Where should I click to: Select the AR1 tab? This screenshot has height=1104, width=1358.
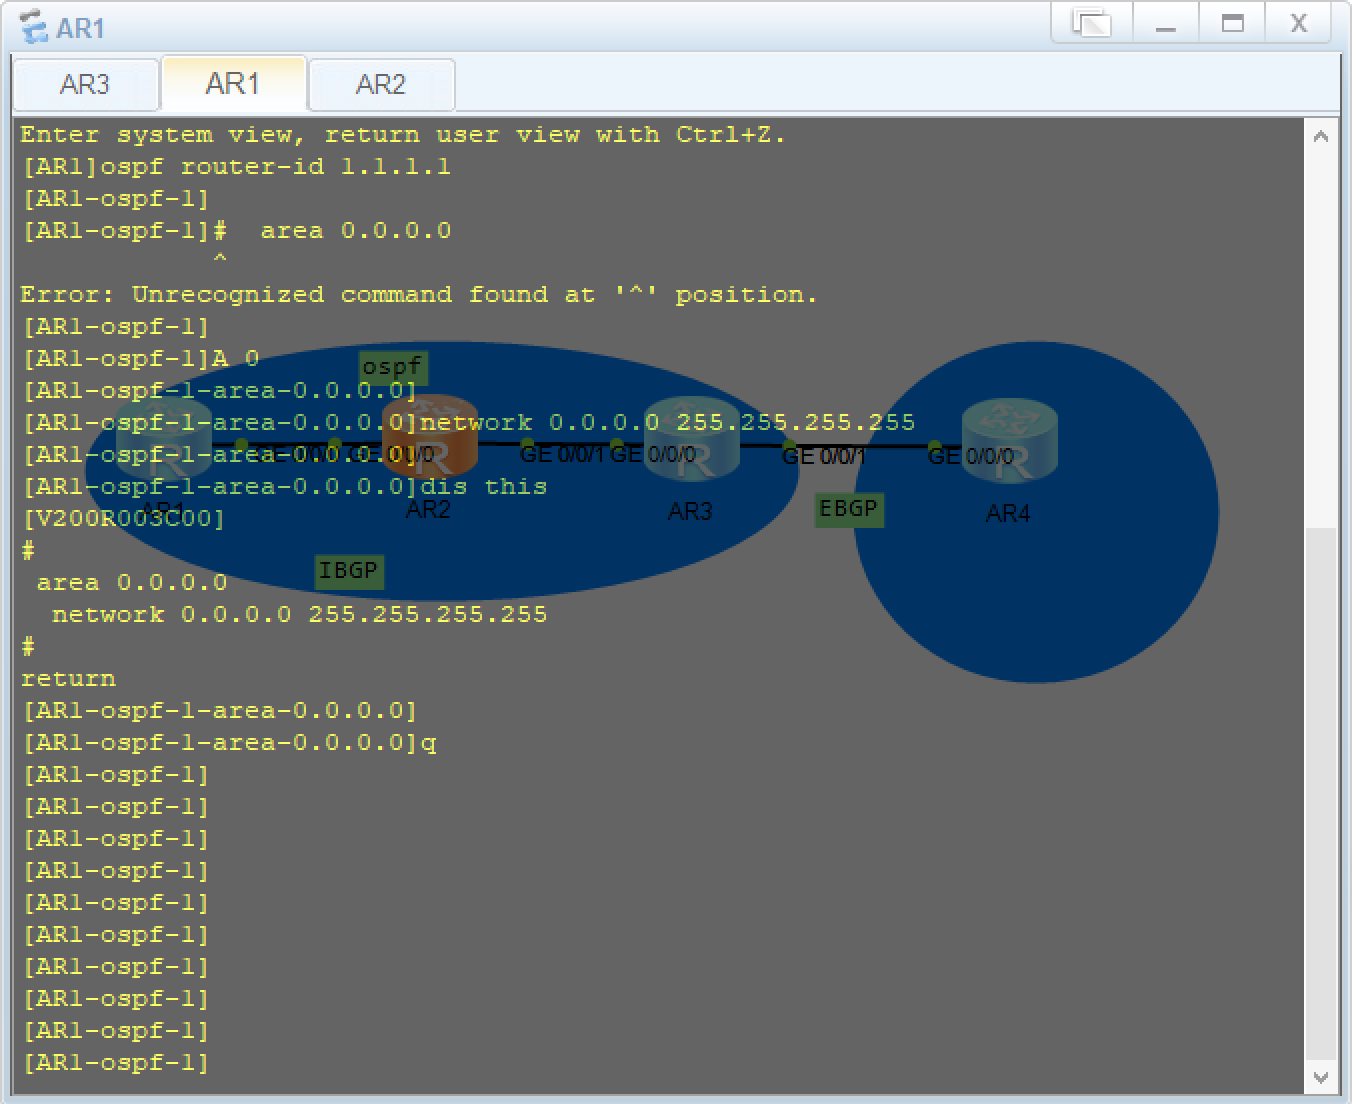[x=233, y=84]
